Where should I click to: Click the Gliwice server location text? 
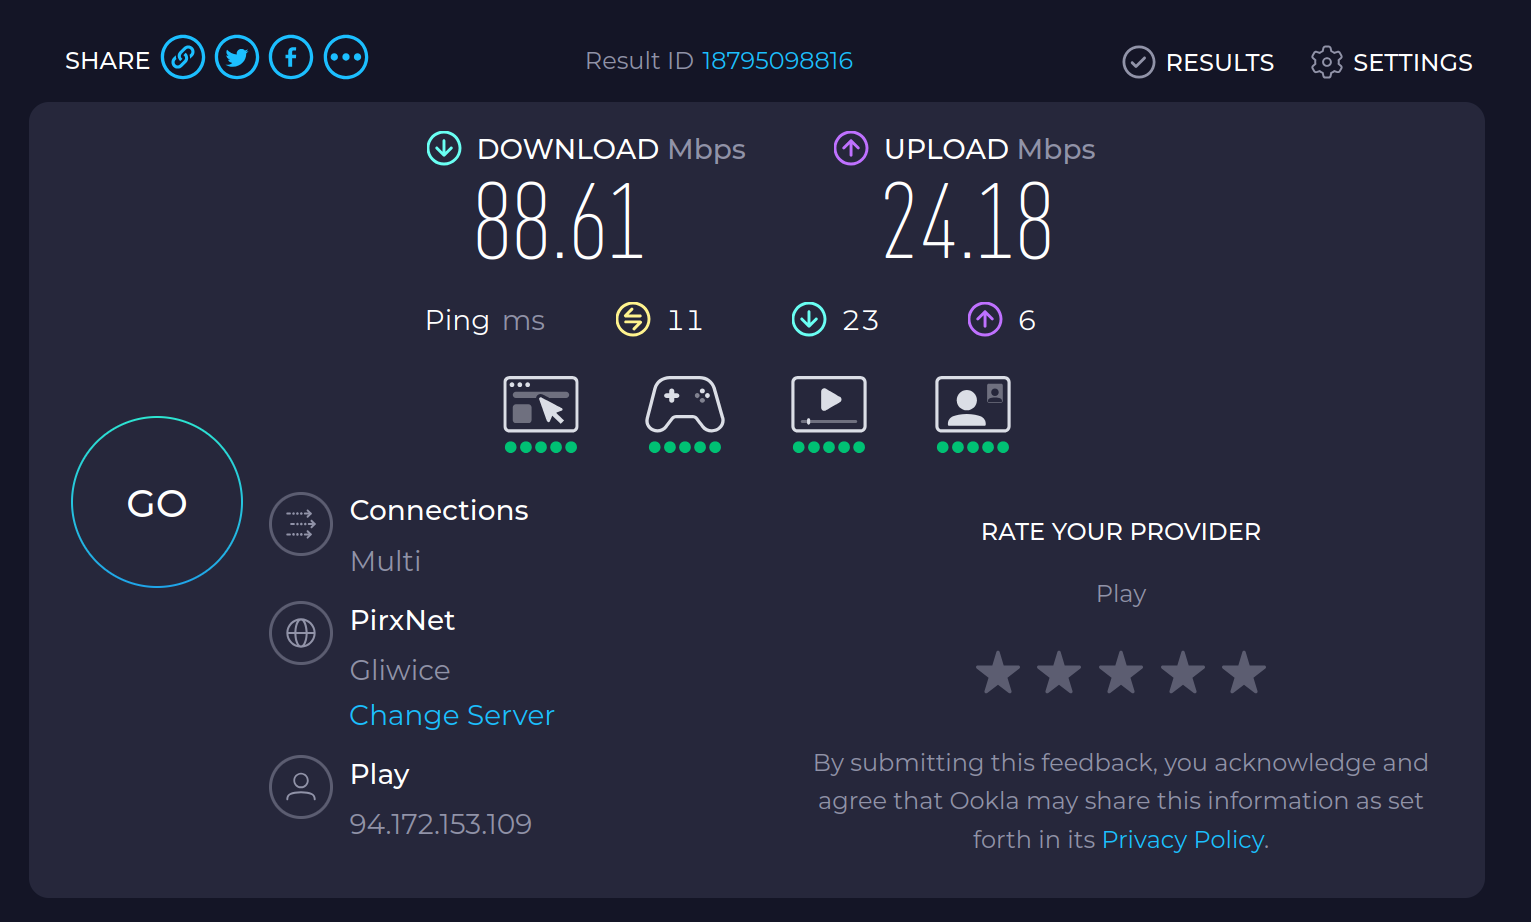[x=400, y=670]
